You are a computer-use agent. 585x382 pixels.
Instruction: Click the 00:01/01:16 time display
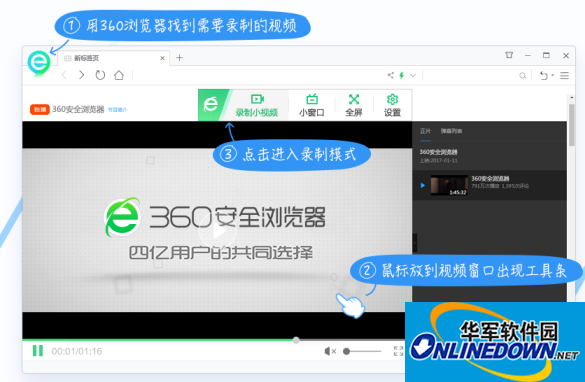(x=77, y=351)
